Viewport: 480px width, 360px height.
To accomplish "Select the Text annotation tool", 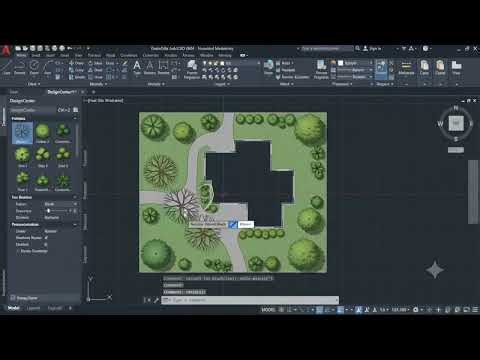I will (137, 67).
